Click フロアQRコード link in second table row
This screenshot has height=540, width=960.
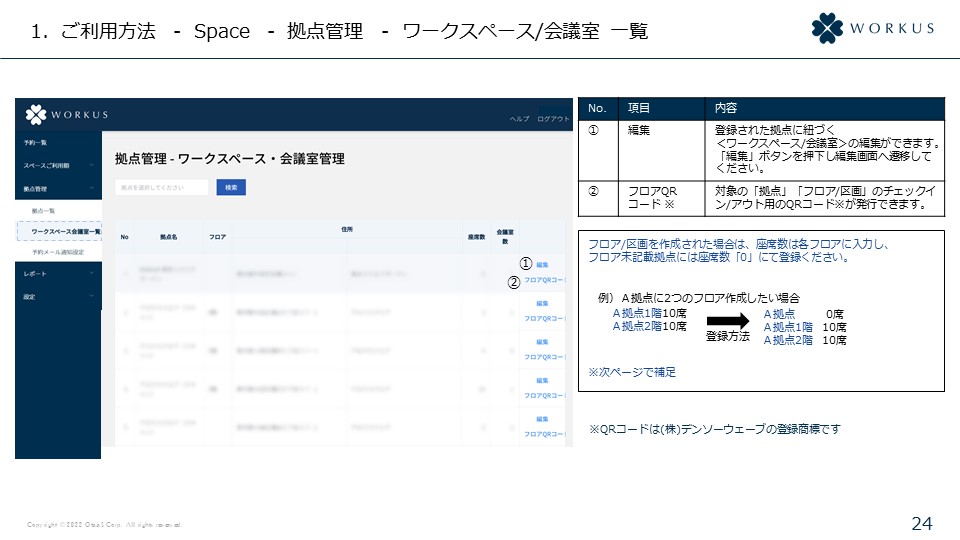click(544, 318)
